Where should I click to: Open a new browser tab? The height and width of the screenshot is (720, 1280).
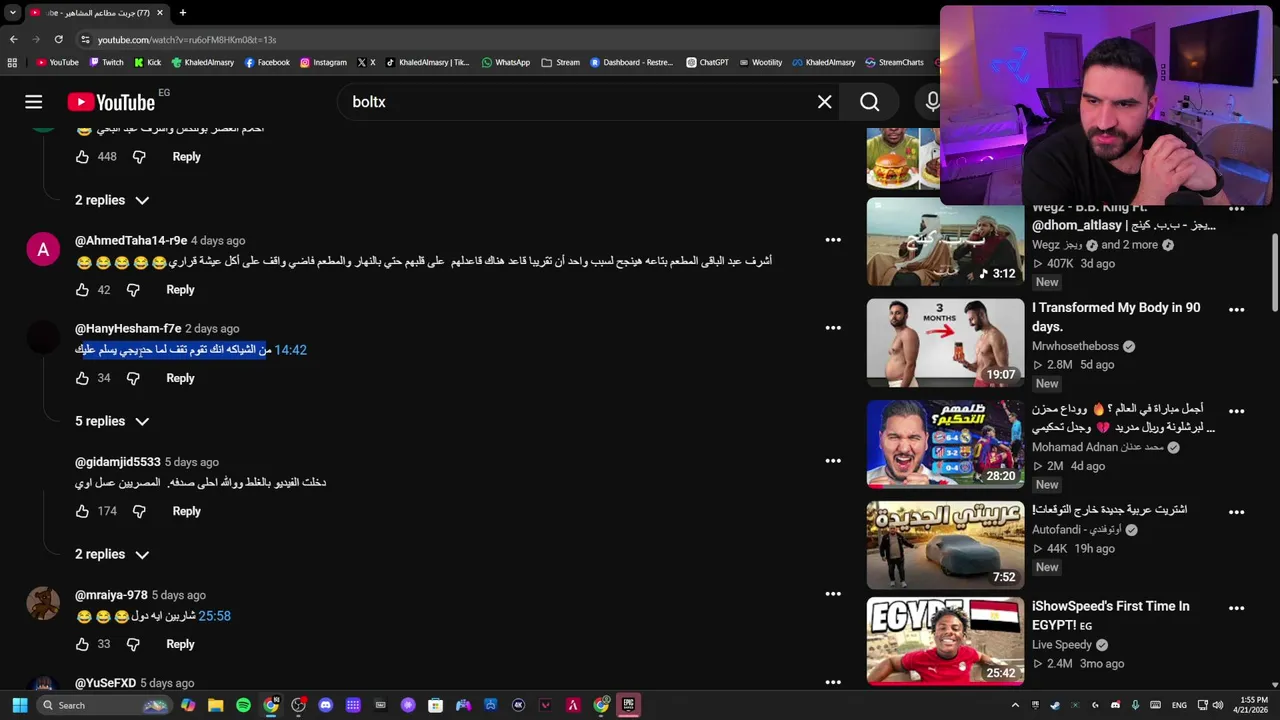(182, 13)
